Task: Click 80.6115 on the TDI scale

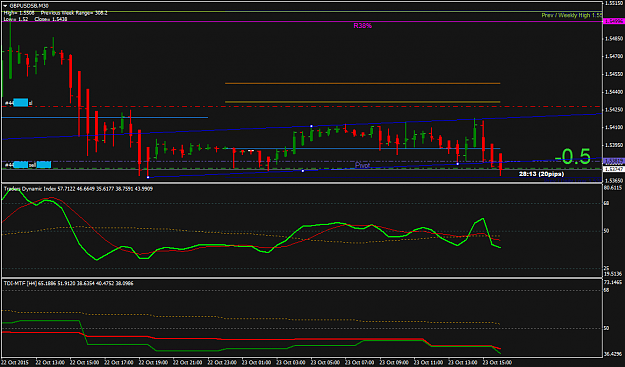Action: [x=613, y=188]
